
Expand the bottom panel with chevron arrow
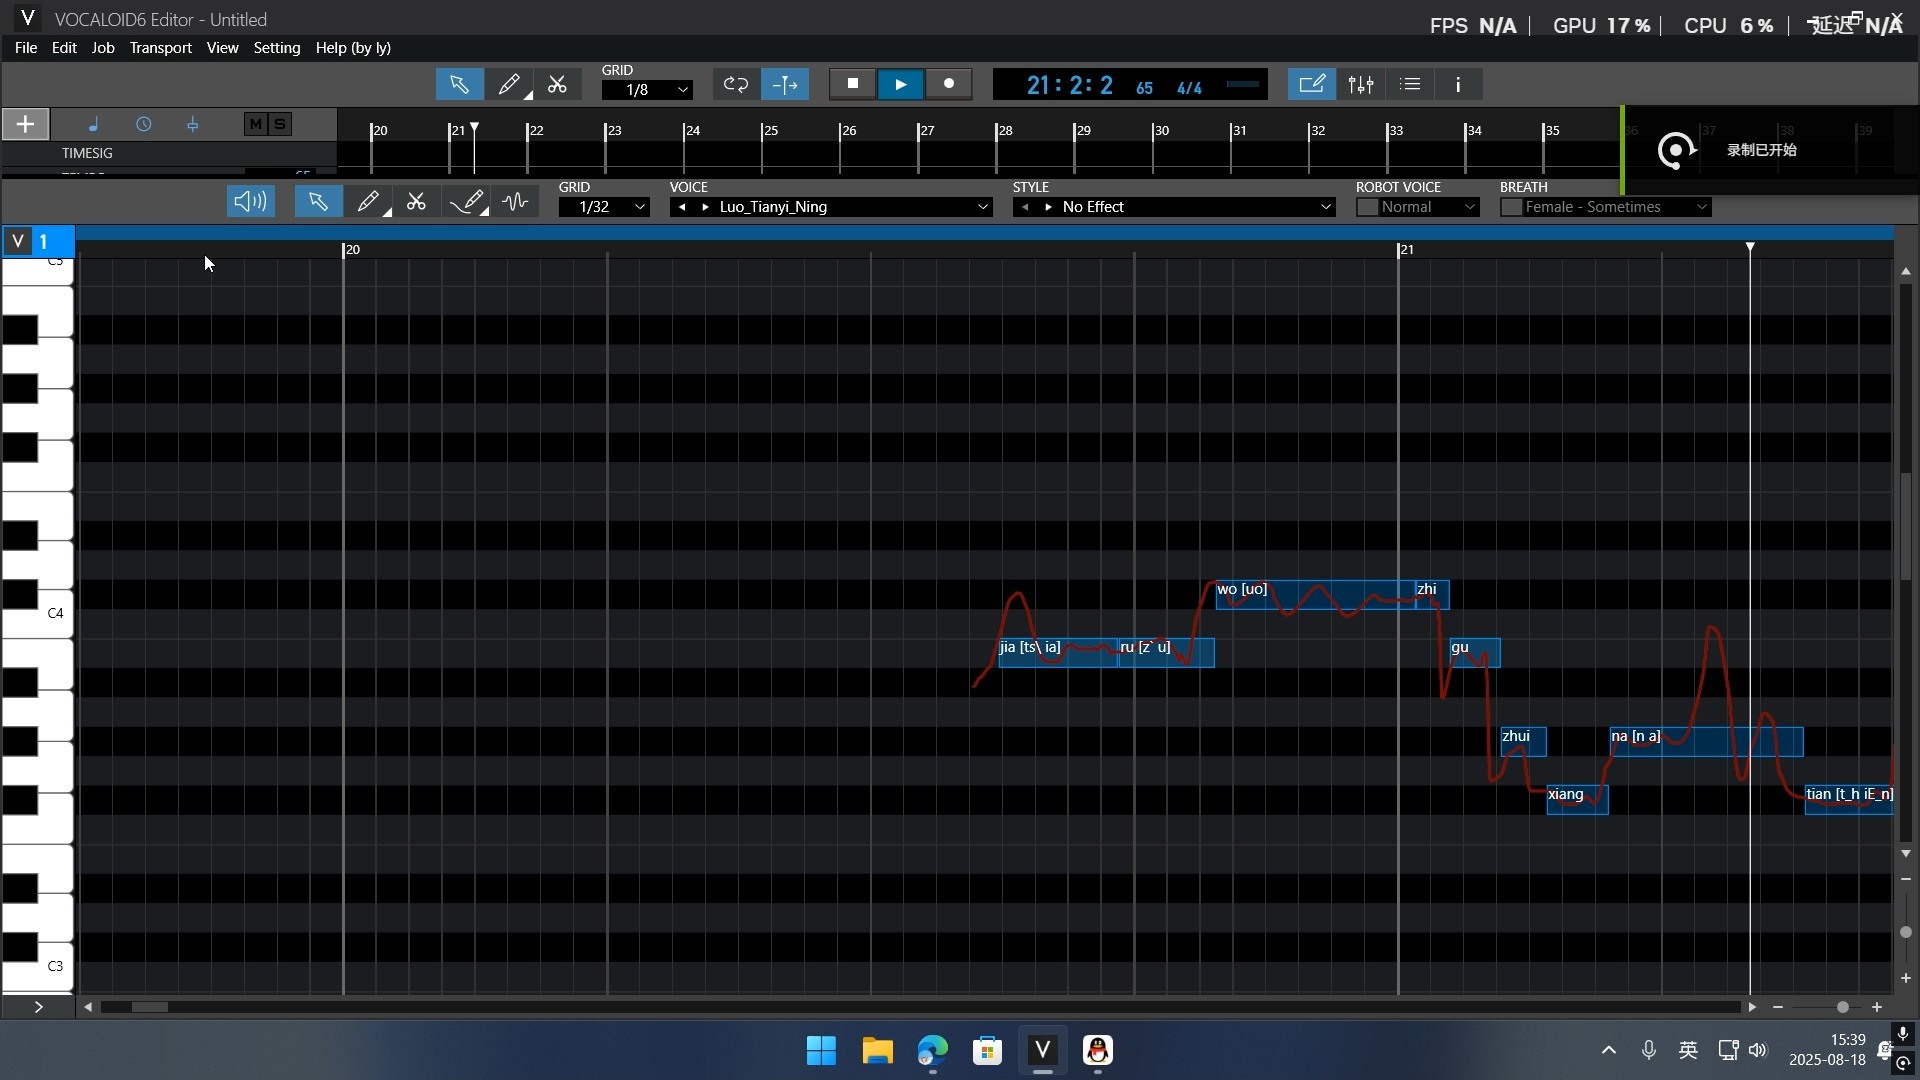pyautogui.click(x=38, y=1007)
